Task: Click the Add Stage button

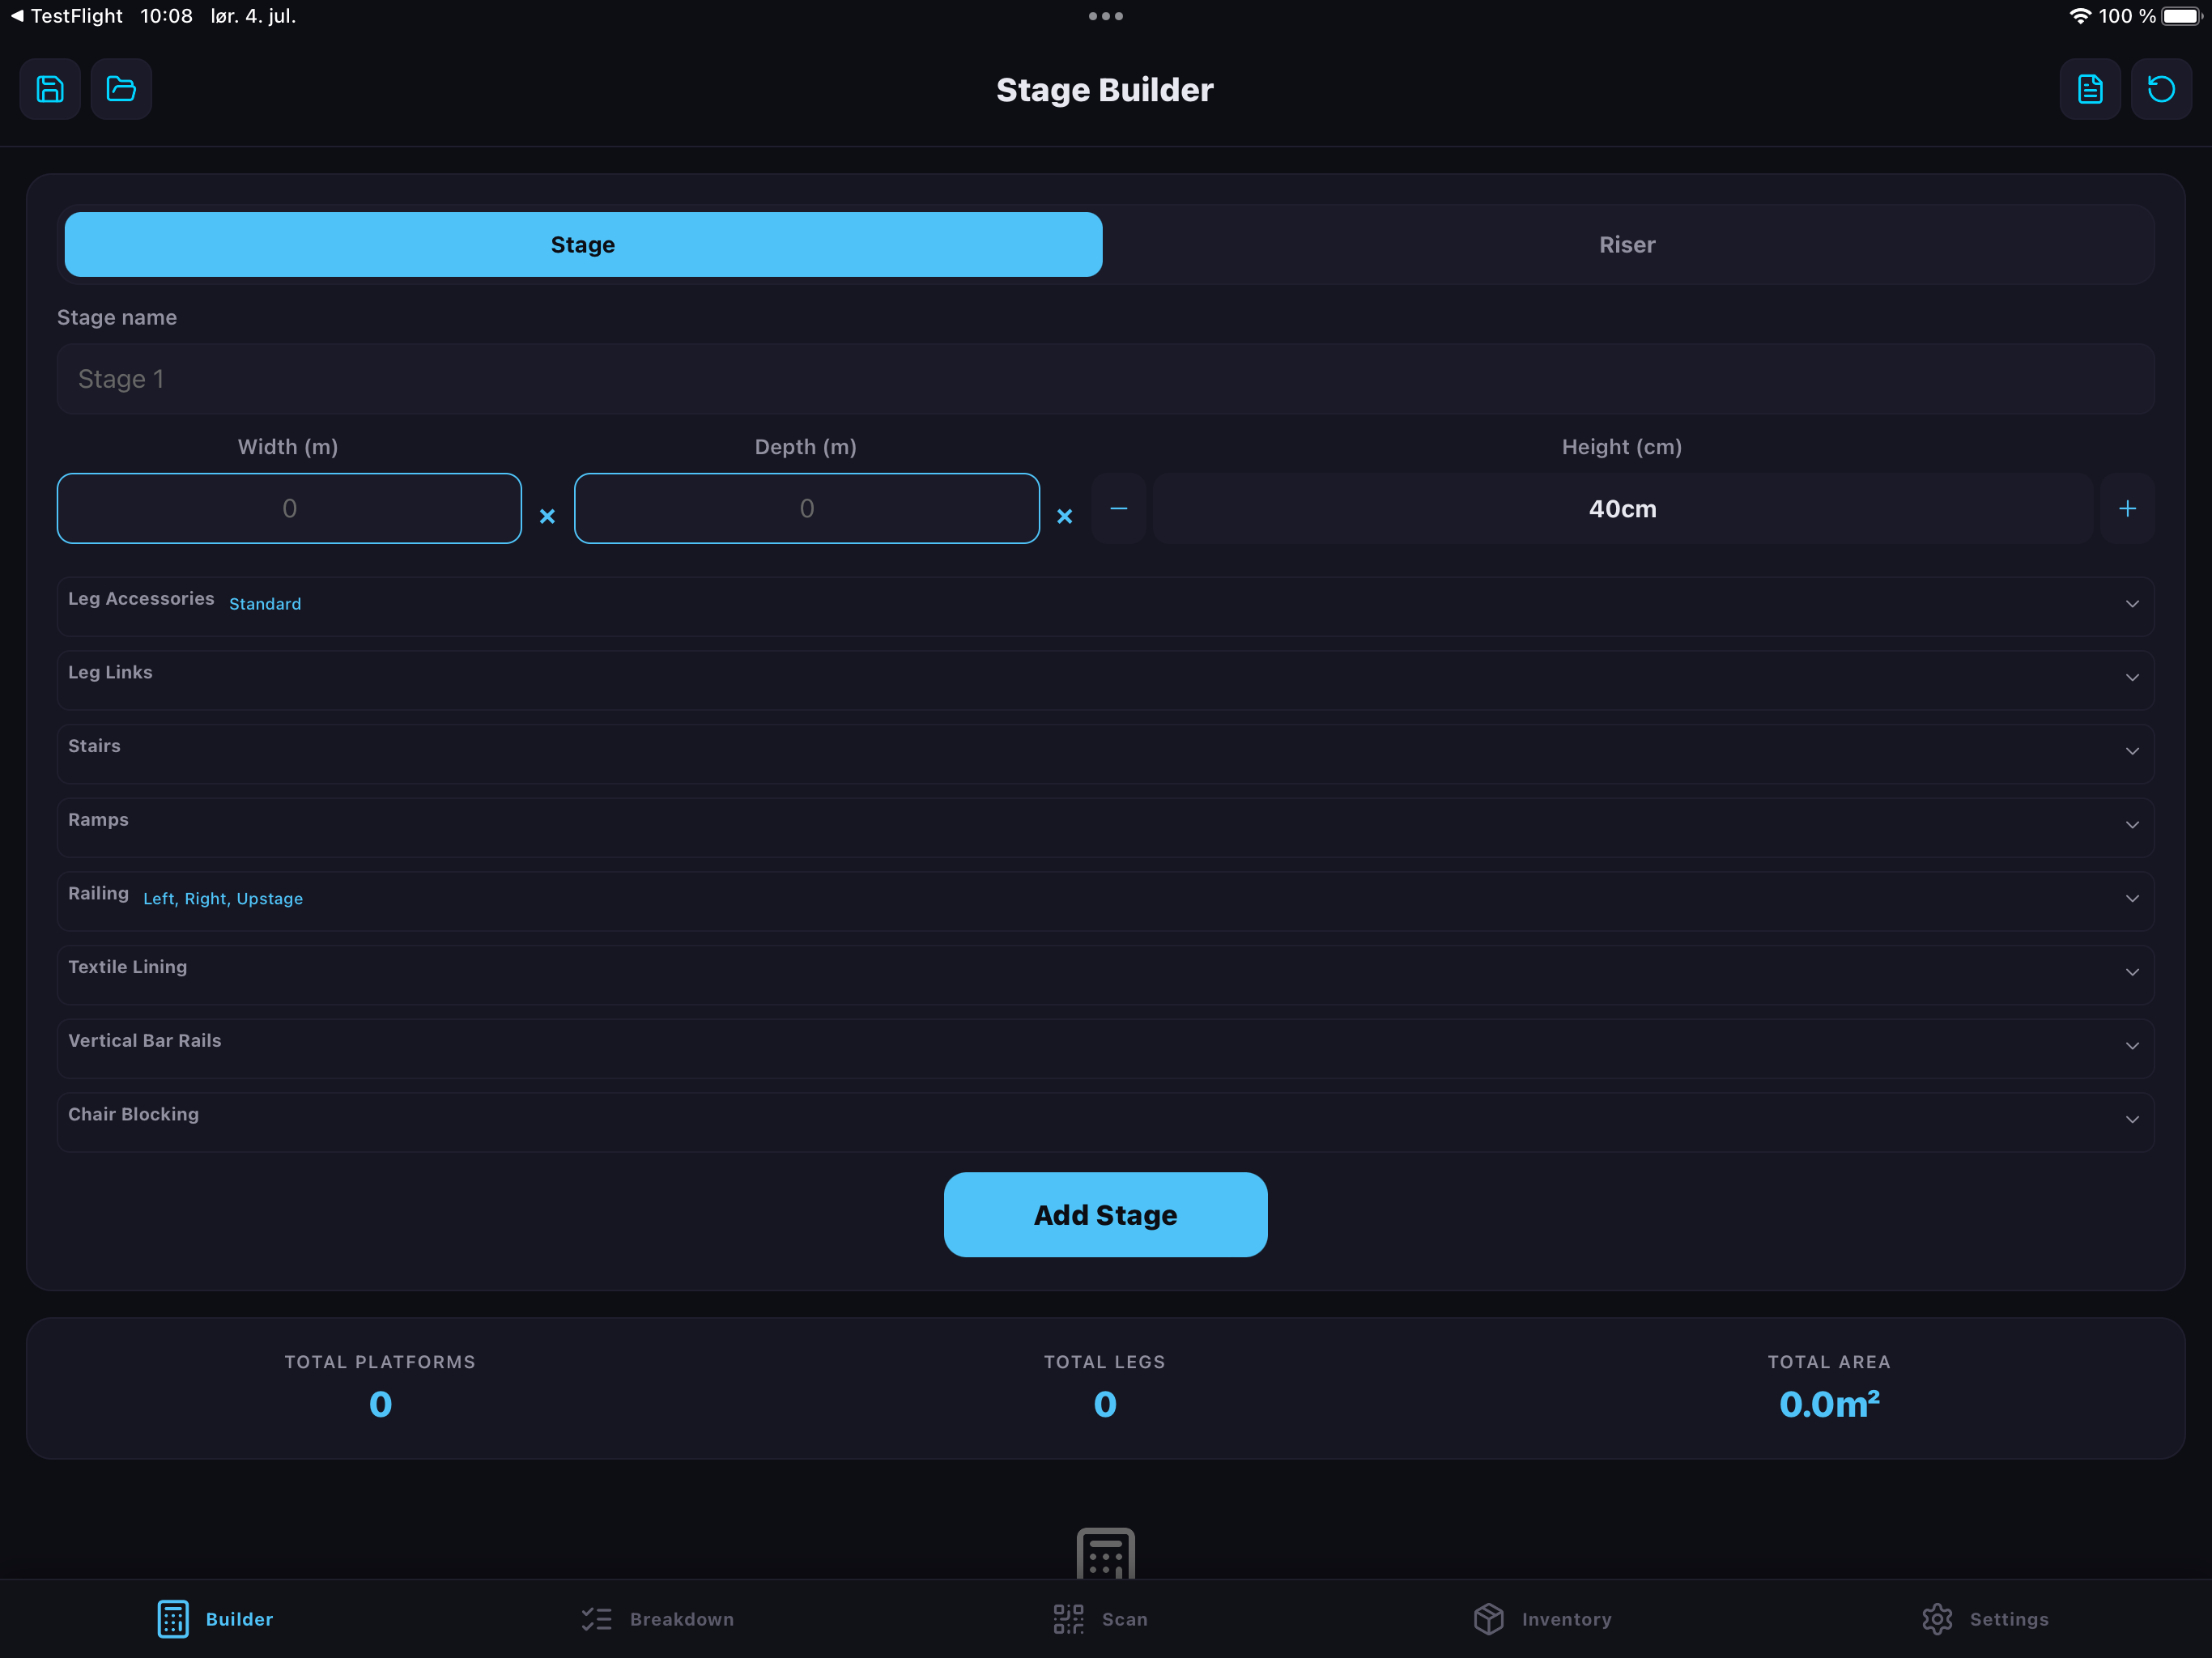Action: tap(1105, 1214)
